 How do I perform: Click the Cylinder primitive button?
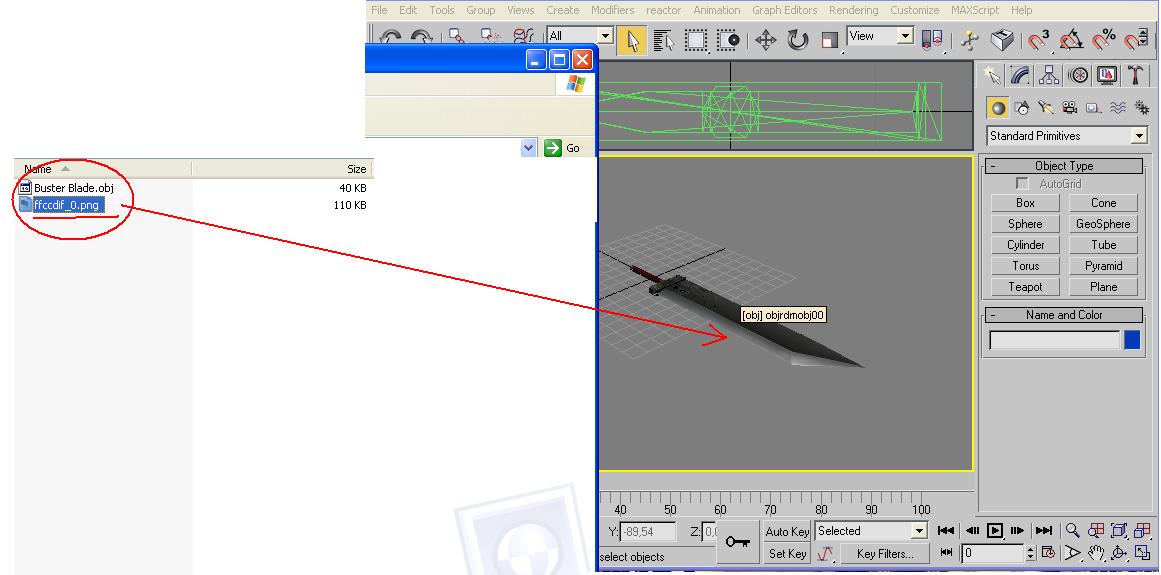1026,245
